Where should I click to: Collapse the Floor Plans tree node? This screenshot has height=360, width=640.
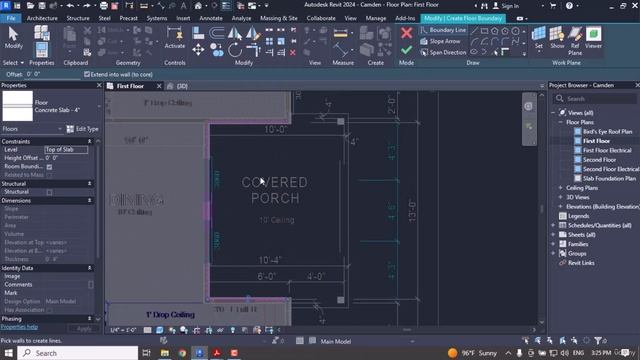coord(560,122)
